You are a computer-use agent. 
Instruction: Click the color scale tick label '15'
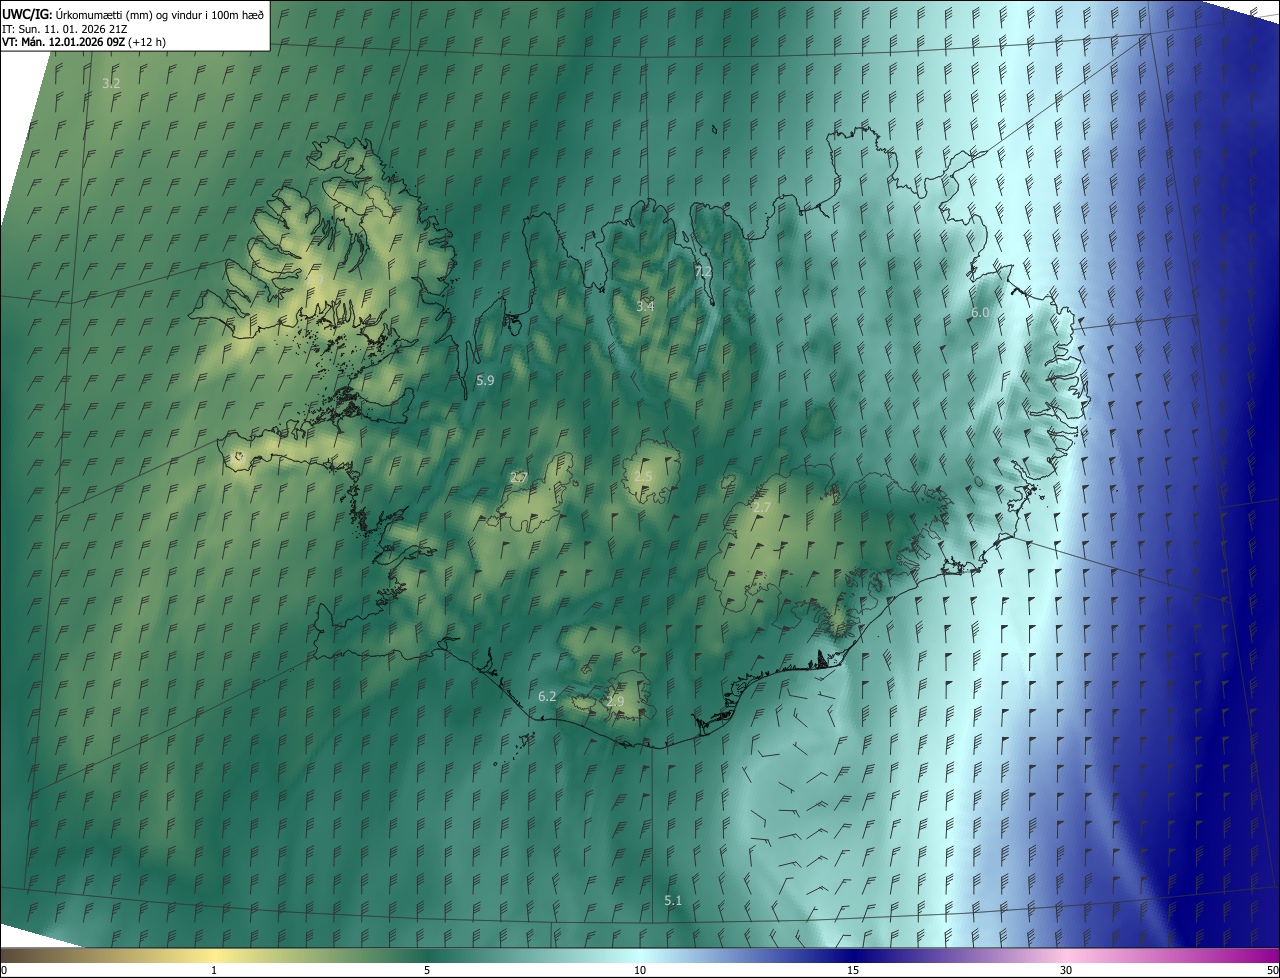(853, 971)
